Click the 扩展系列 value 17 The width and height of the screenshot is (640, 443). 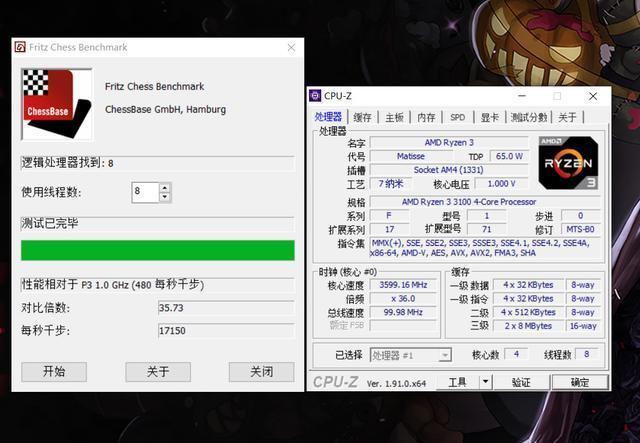[x=389, y=229]
